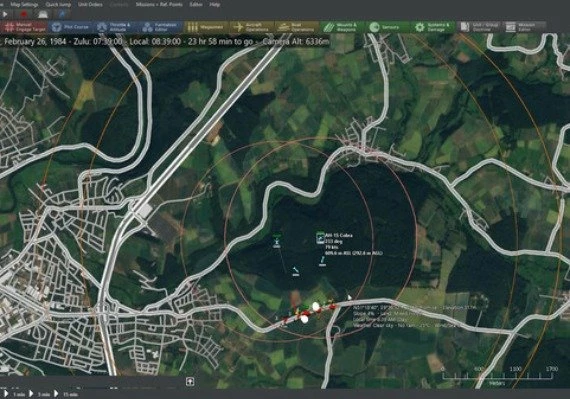Click the map distance scale bar
The image size is (570, 399).
pos(499,375)
